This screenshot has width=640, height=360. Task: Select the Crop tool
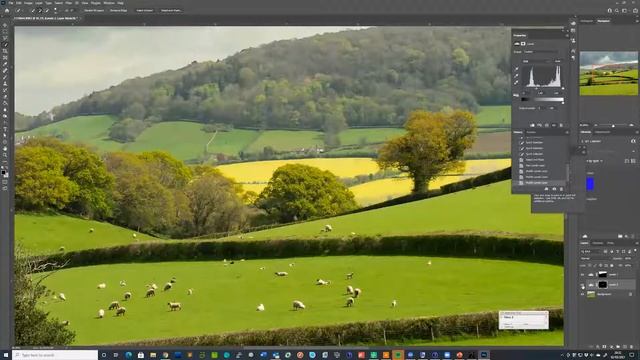point(5,51)
